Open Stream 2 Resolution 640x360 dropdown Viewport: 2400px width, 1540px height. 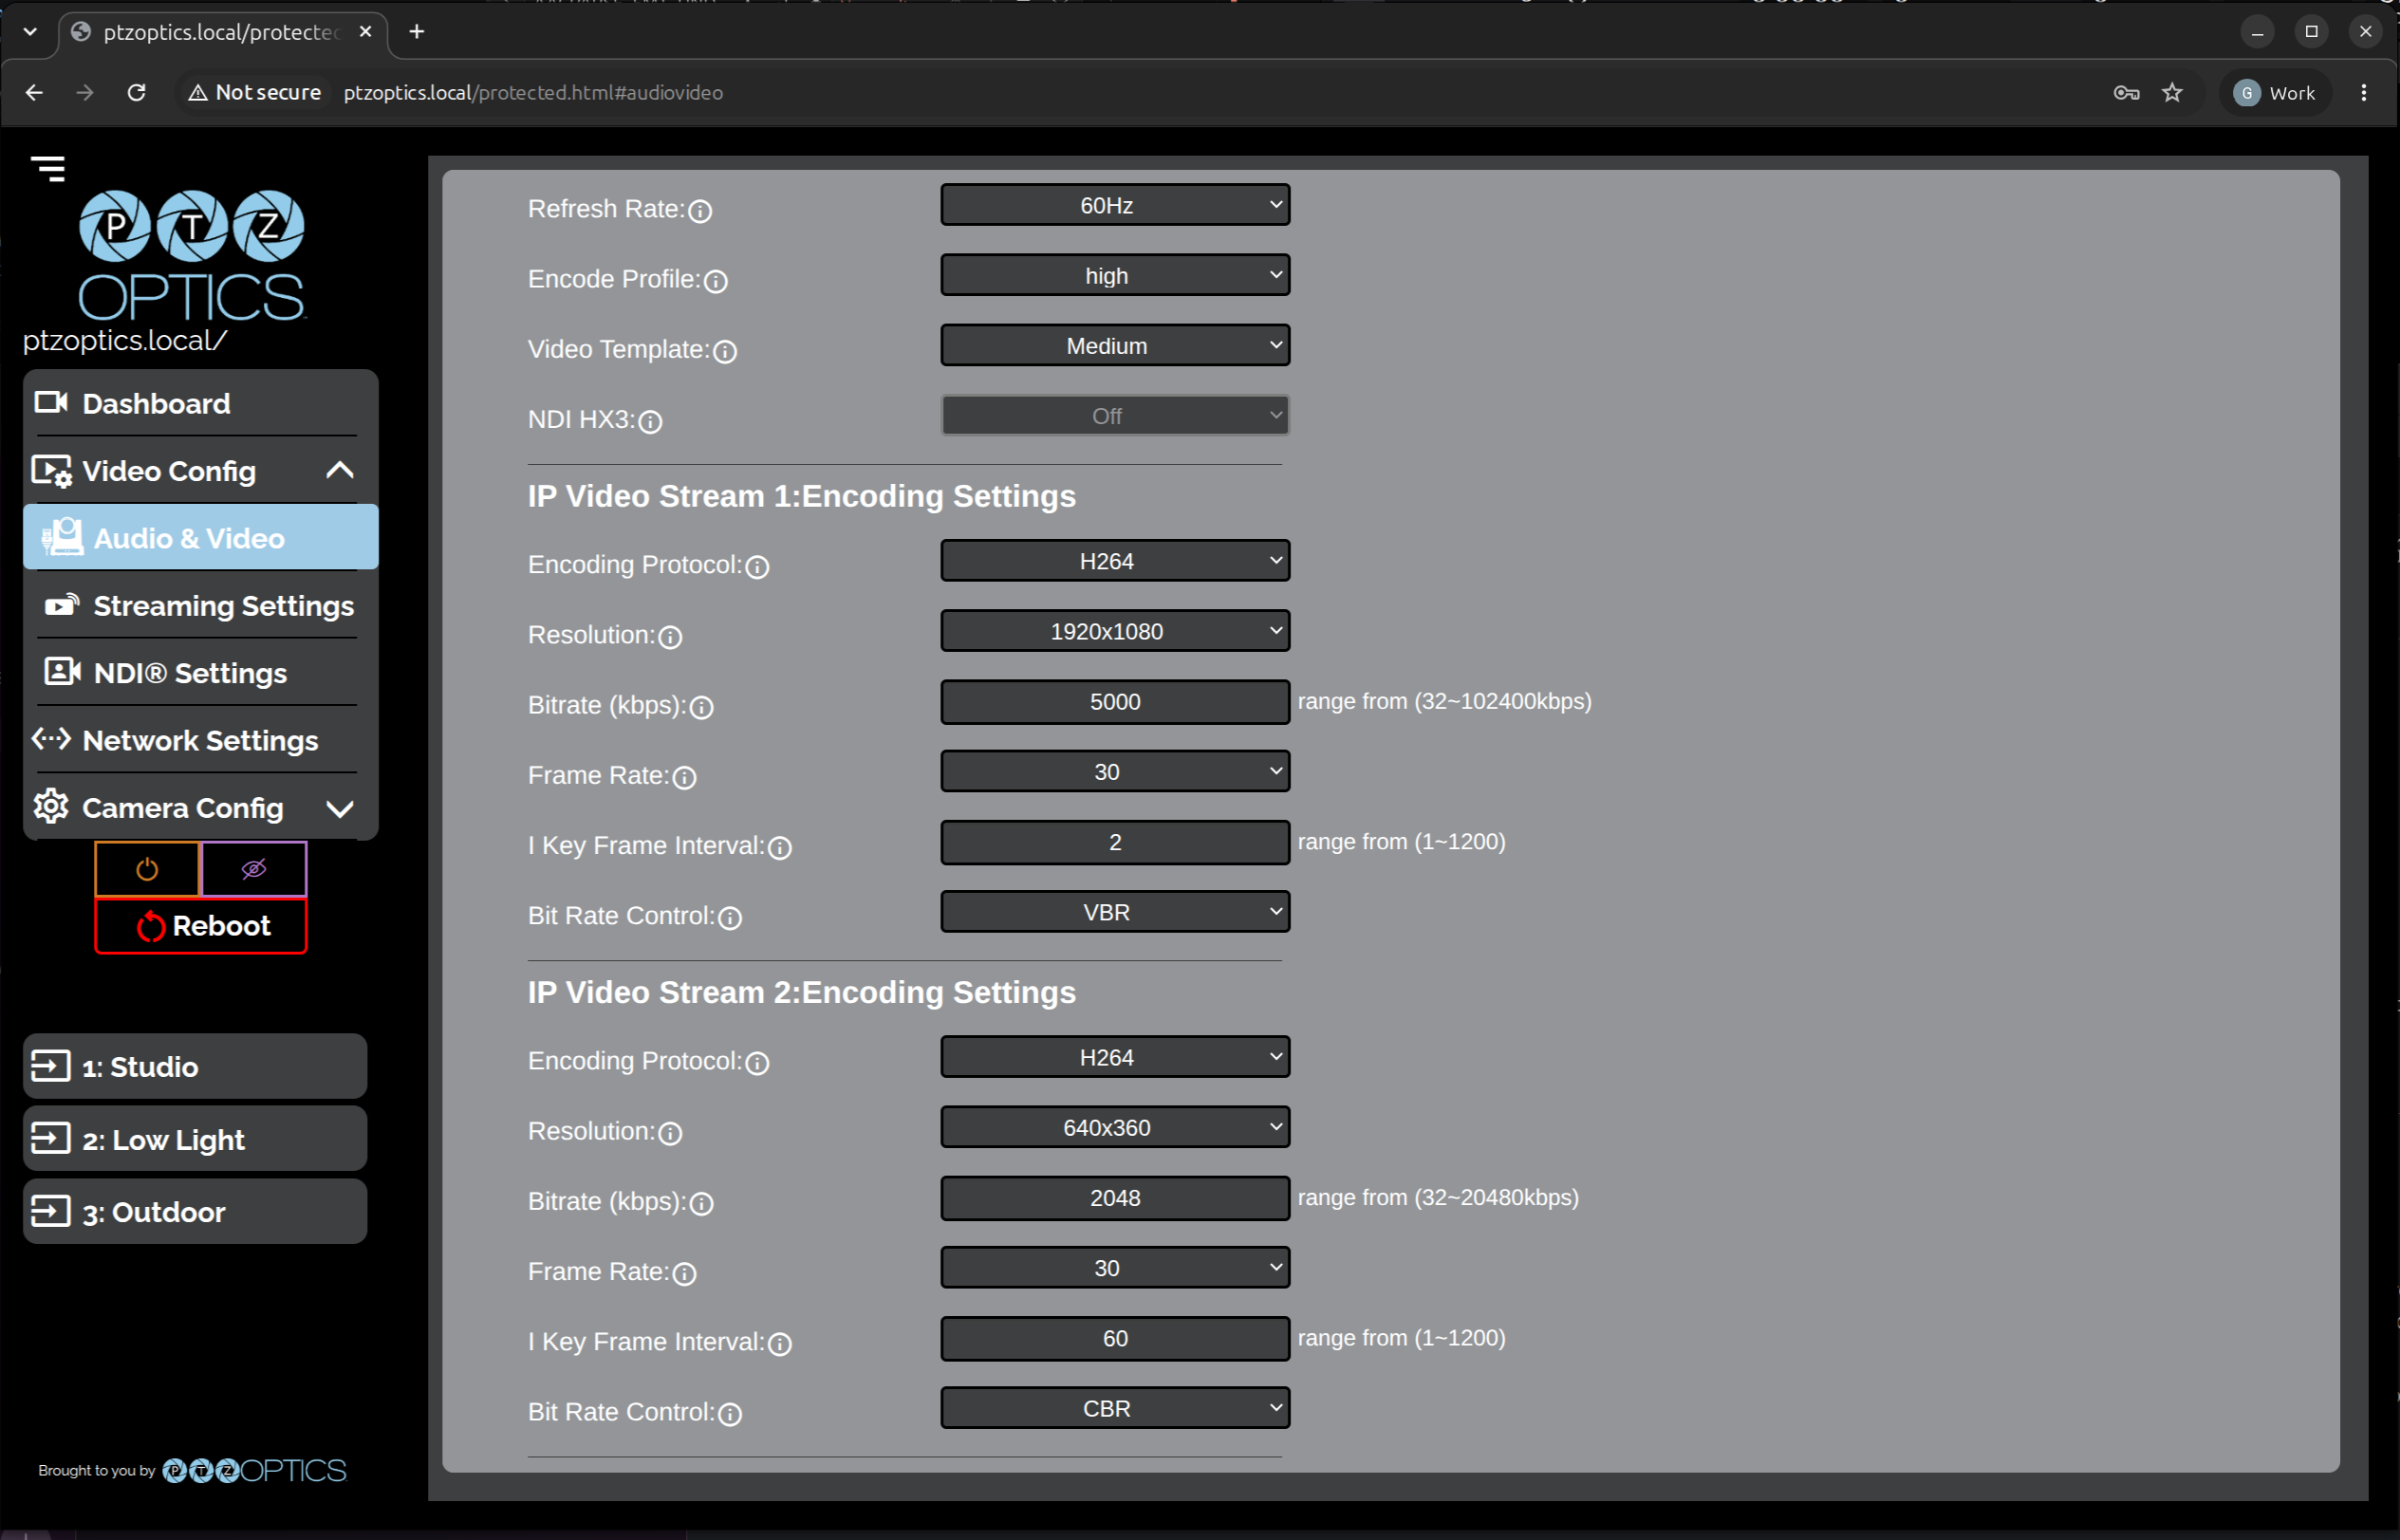(1115, 1127)
